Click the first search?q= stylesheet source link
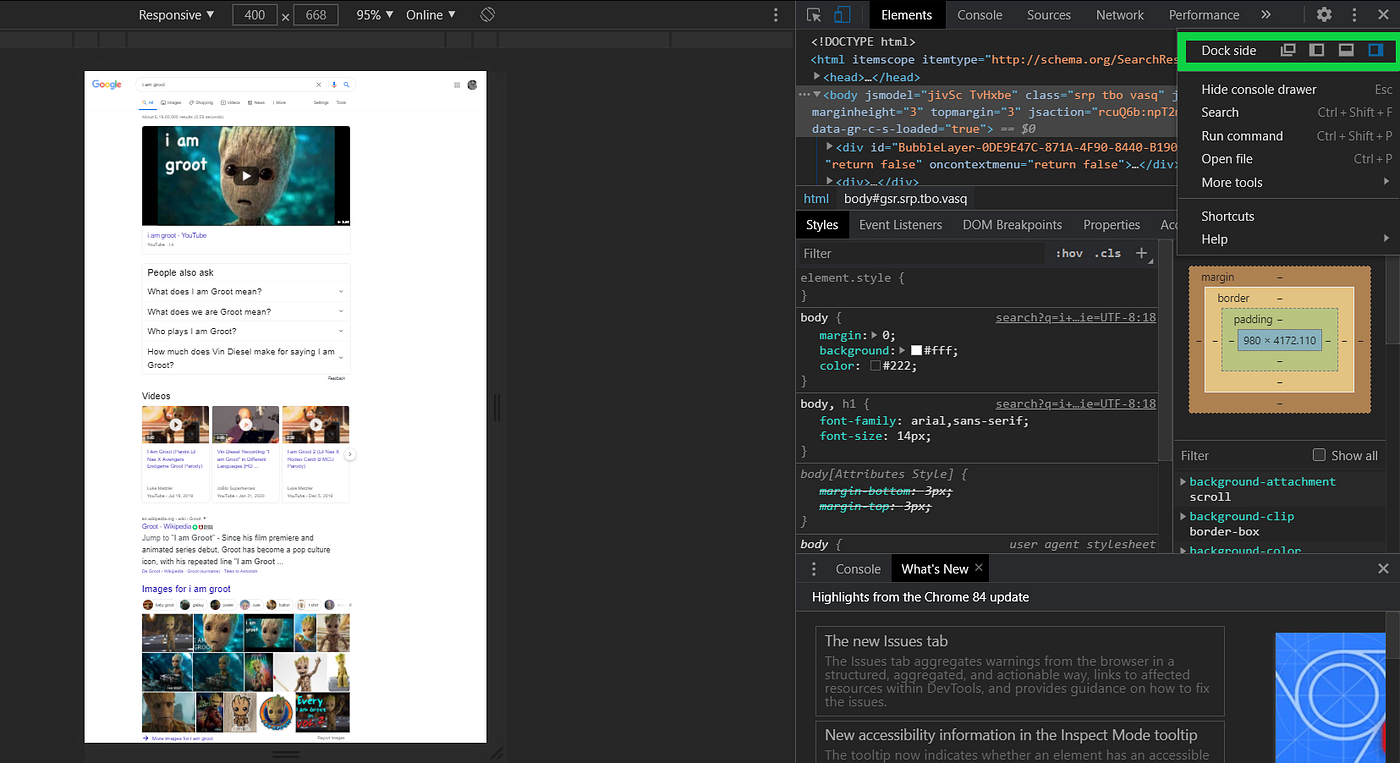The image size is (1400, 763). coord(1076,317)
